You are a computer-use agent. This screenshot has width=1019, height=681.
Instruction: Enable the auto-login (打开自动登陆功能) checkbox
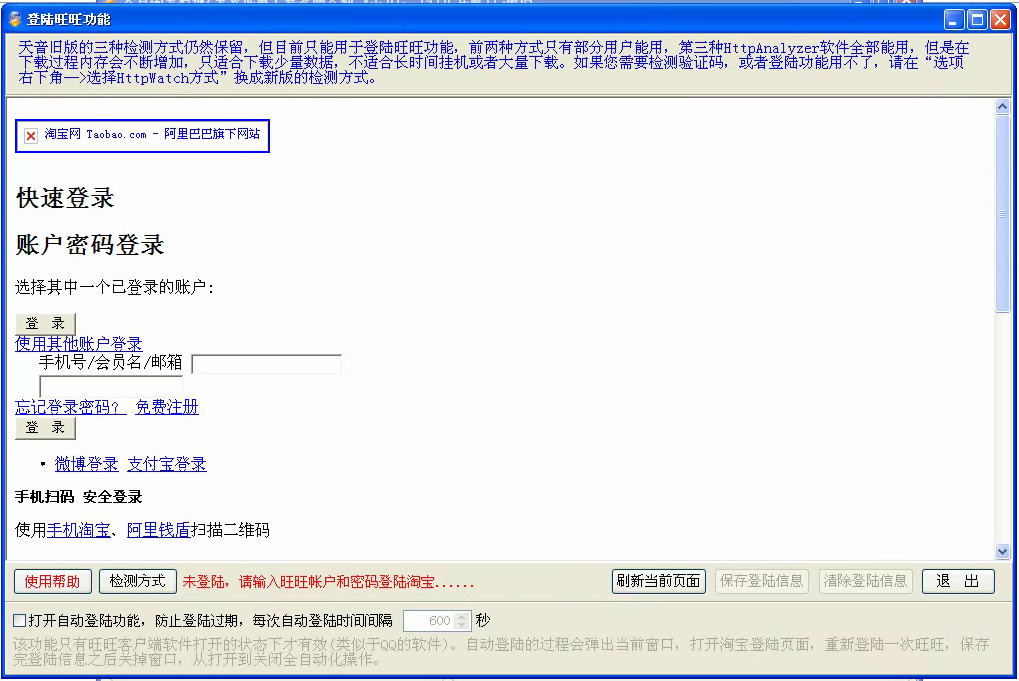(20, 620)
